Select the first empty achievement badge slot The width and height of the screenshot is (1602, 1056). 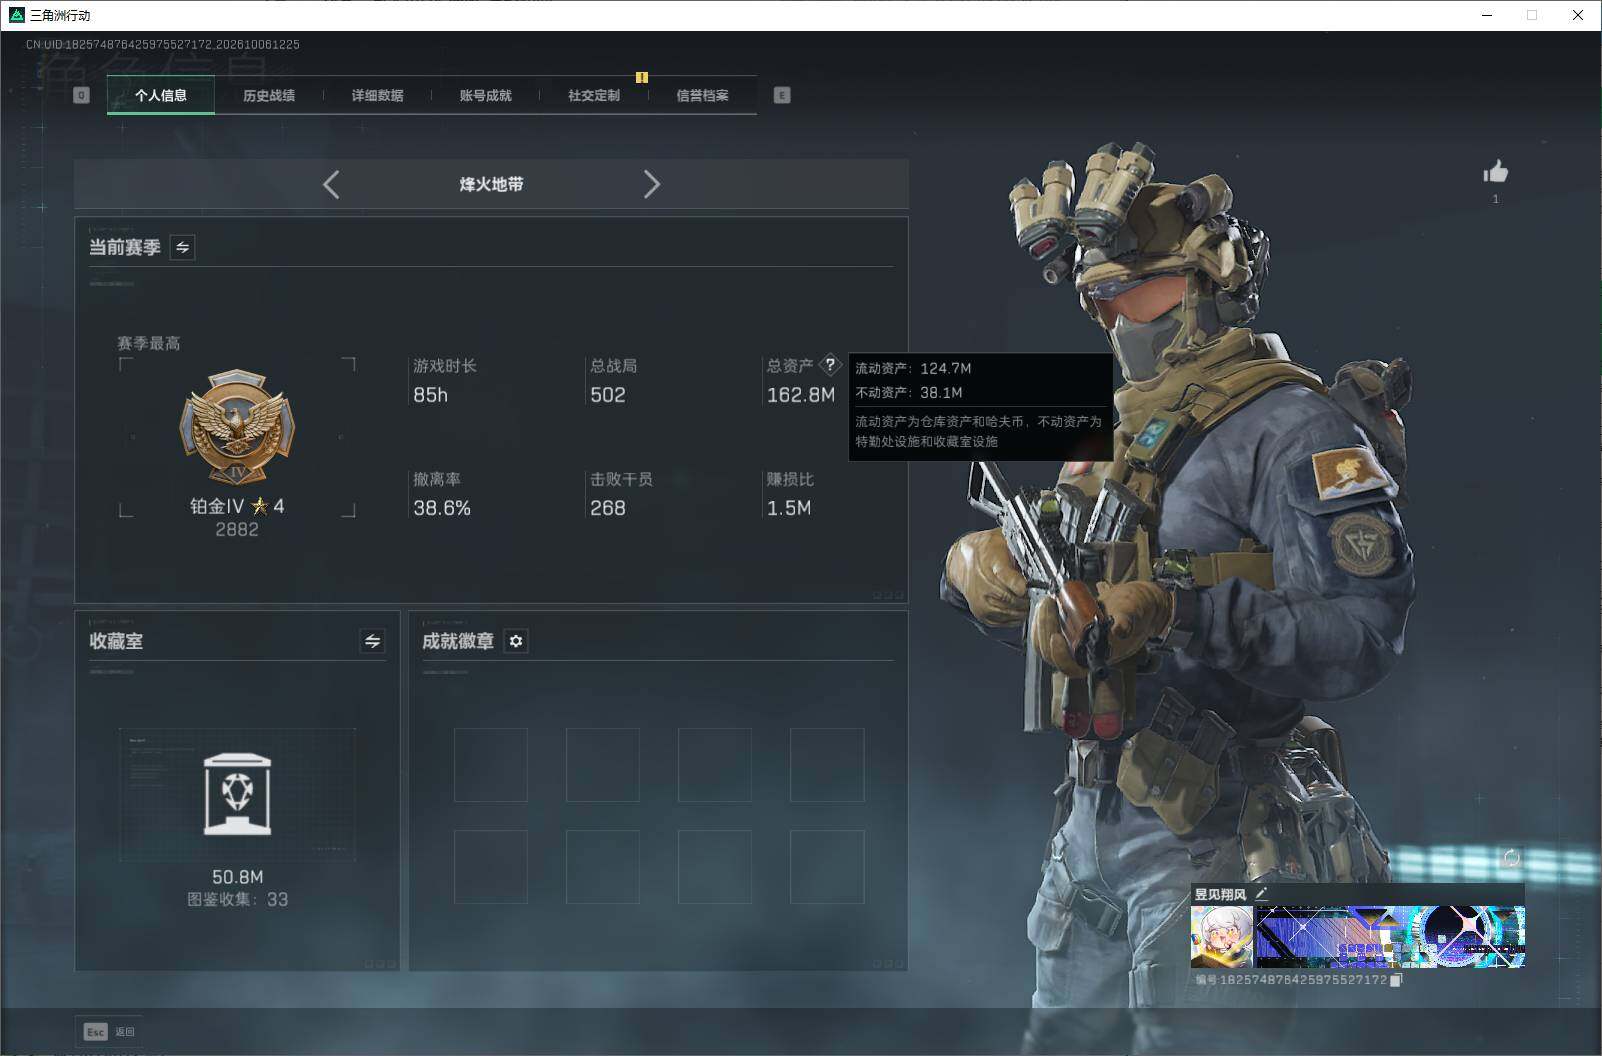click(491, 765)
